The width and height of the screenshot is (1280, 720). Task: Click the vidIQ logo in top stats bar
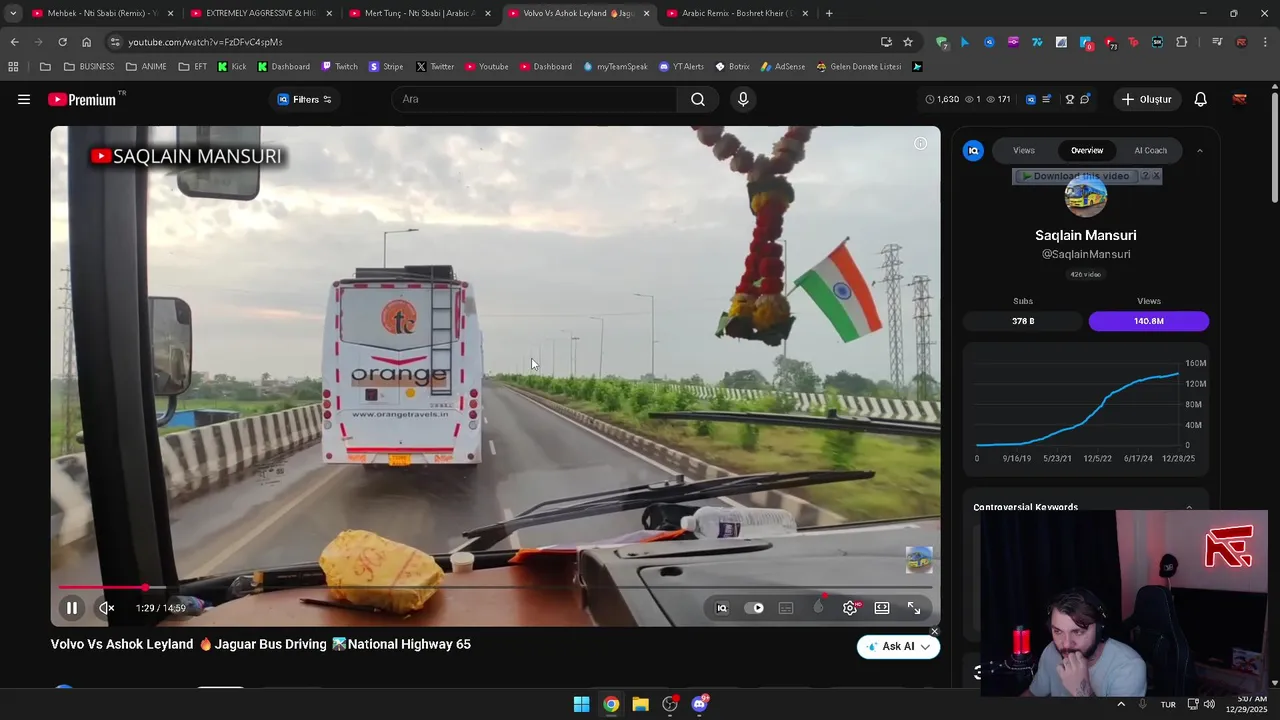(x=1031, y=99)
